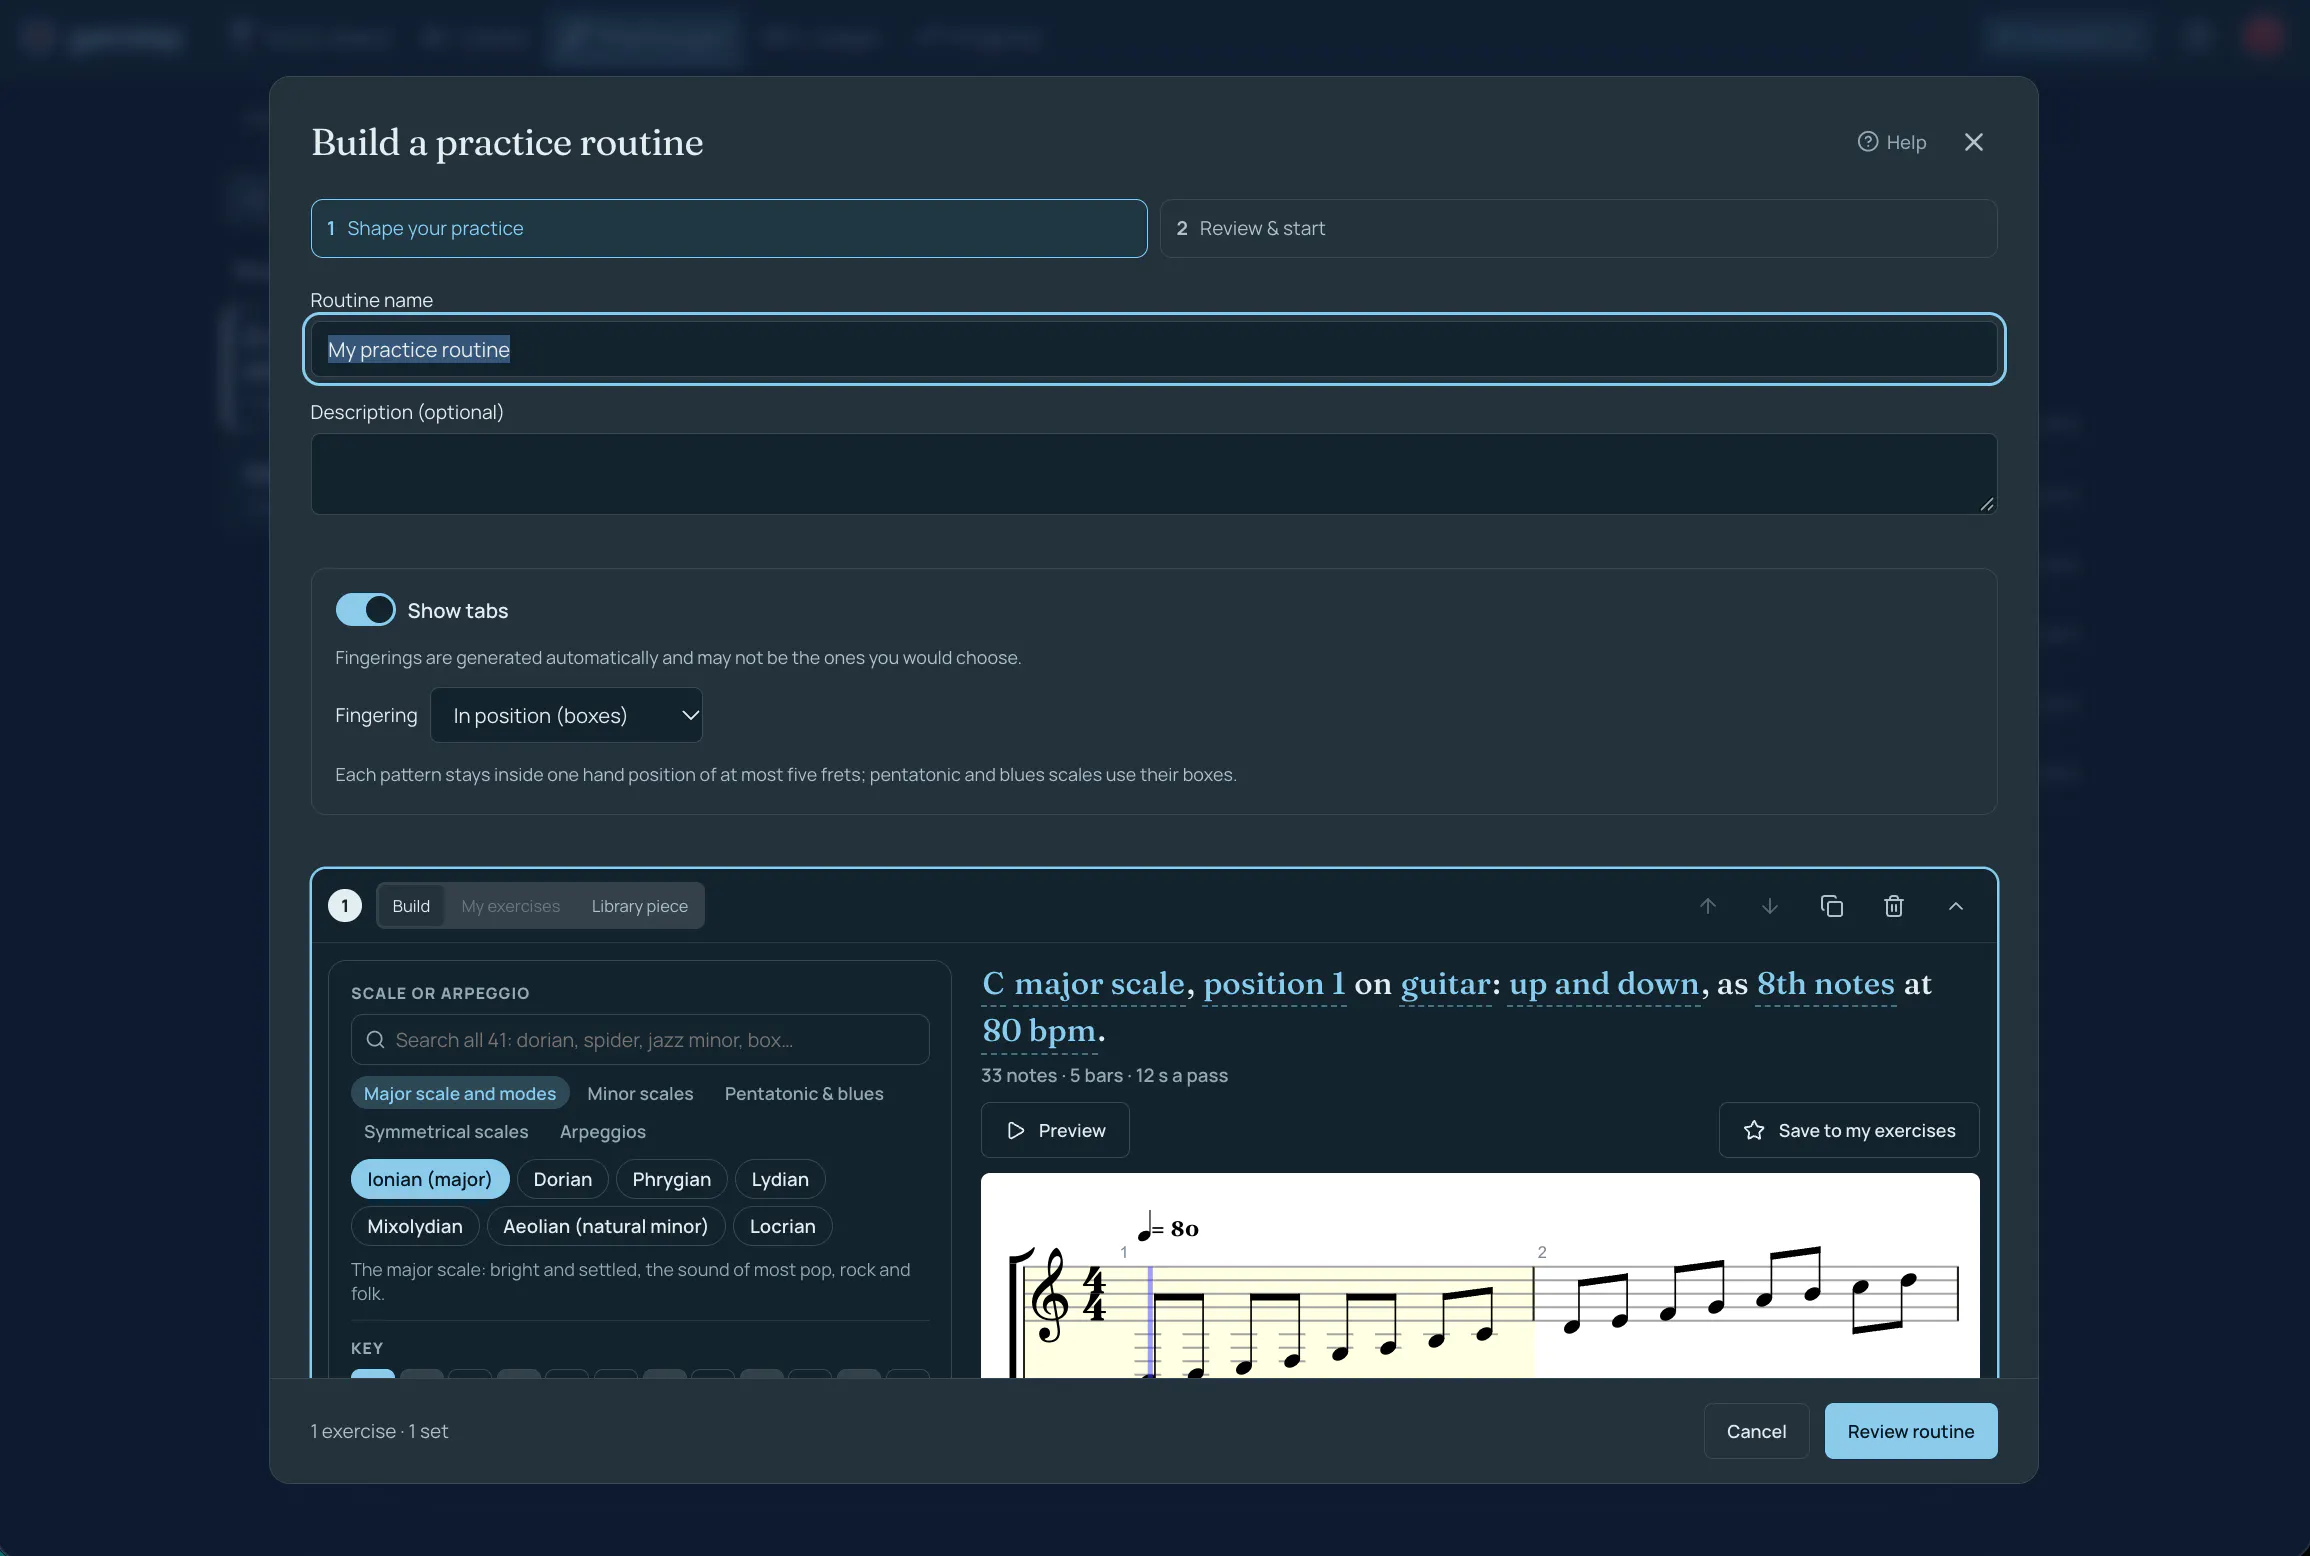This screenshot has width=2310, height=1556.
Task: Switch to Review & start step
Action: (1578, 228)
